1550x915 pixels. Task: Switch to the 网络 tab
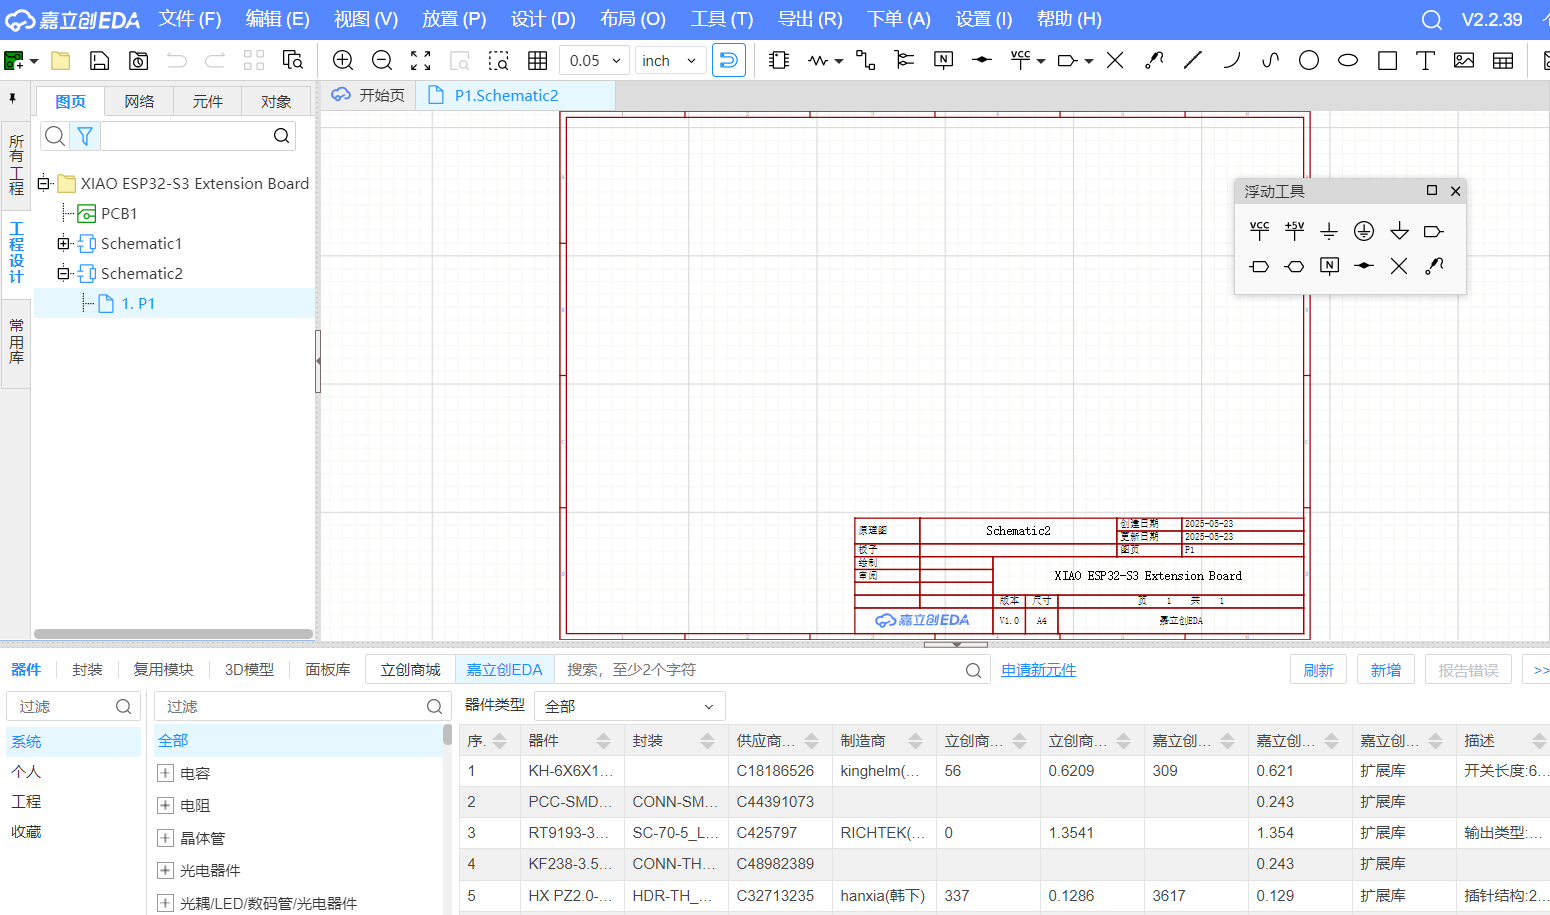point(139,101)
